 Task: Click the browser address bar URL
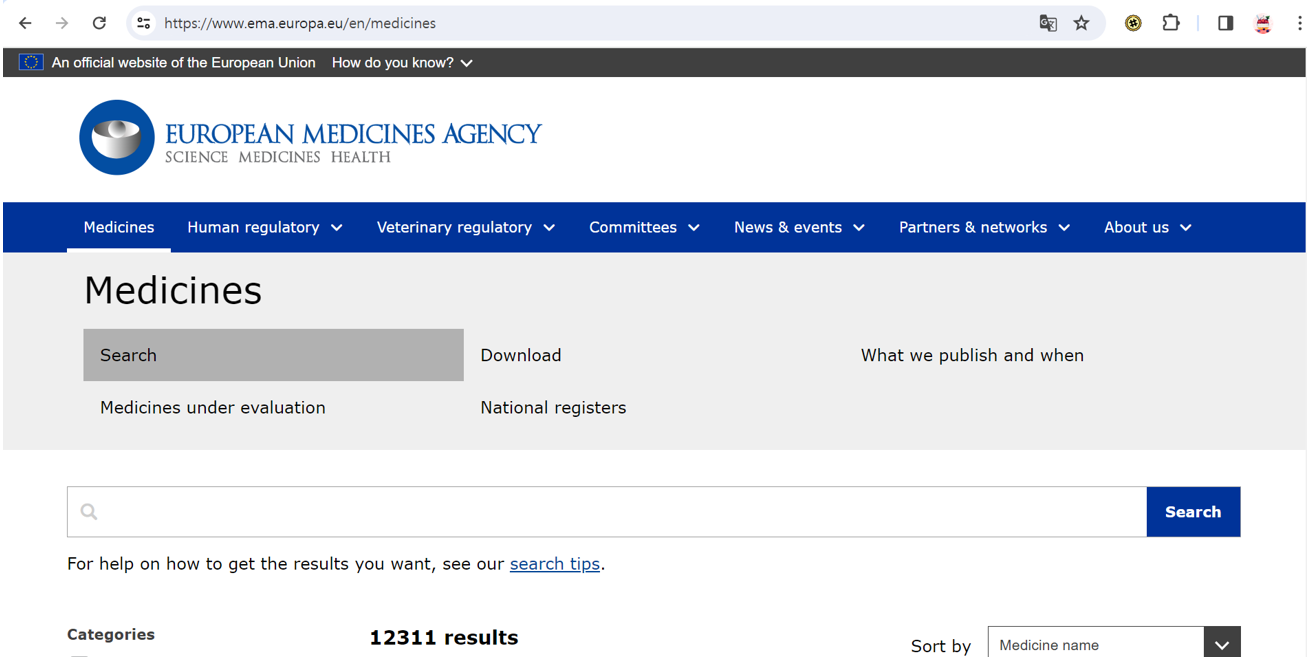tap(300, 23)
